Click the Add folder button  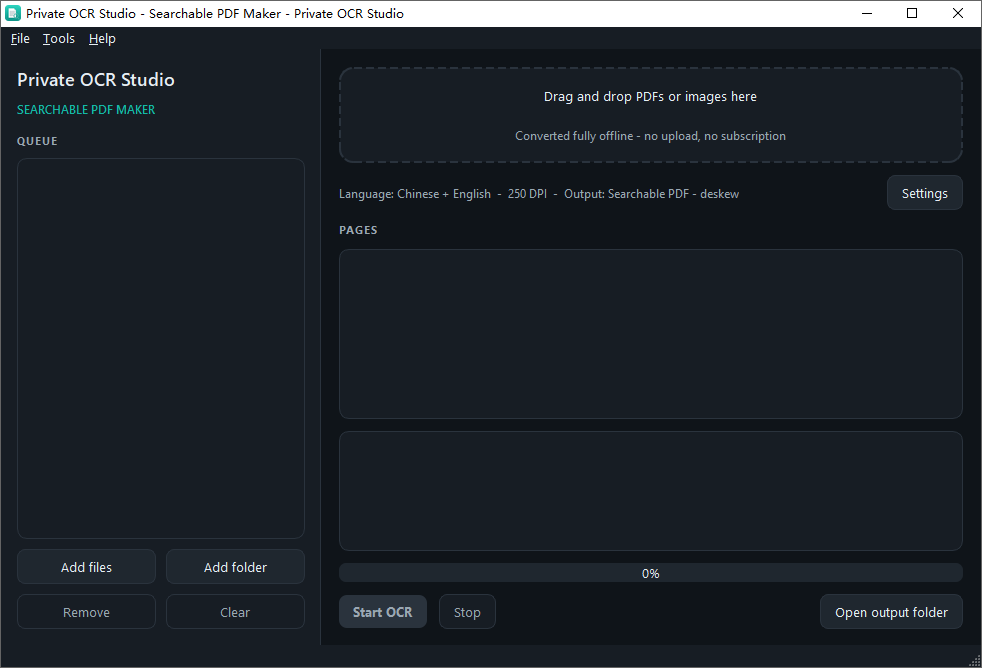[235, 567]
